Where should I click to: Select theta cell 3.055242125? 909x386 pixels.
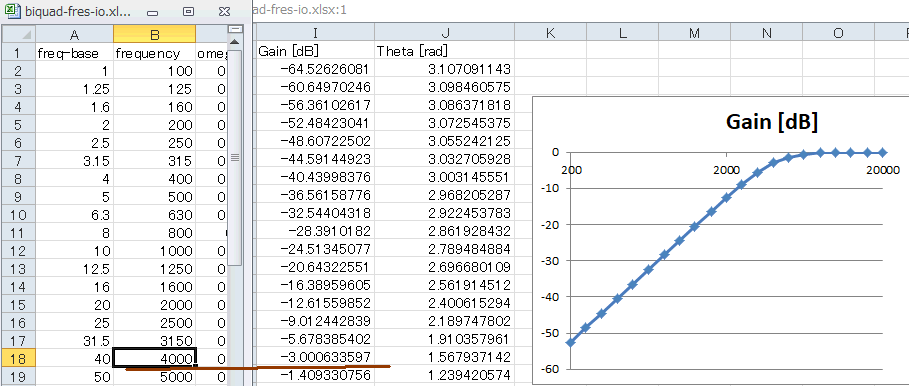click(x=444, y=141)
